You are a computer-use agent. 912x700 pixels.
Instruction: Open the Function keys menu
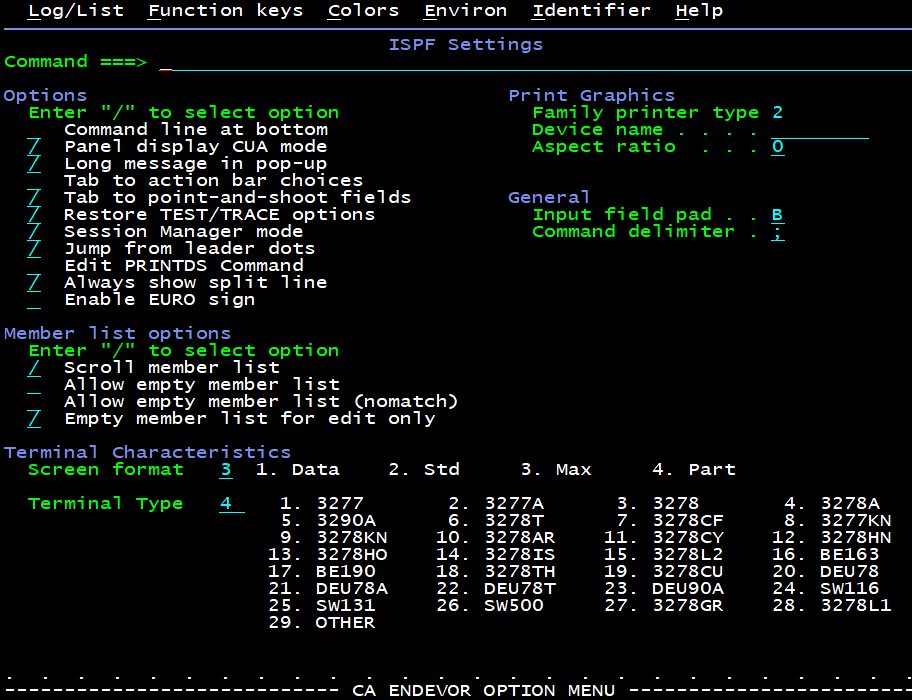tap(225, 11)
